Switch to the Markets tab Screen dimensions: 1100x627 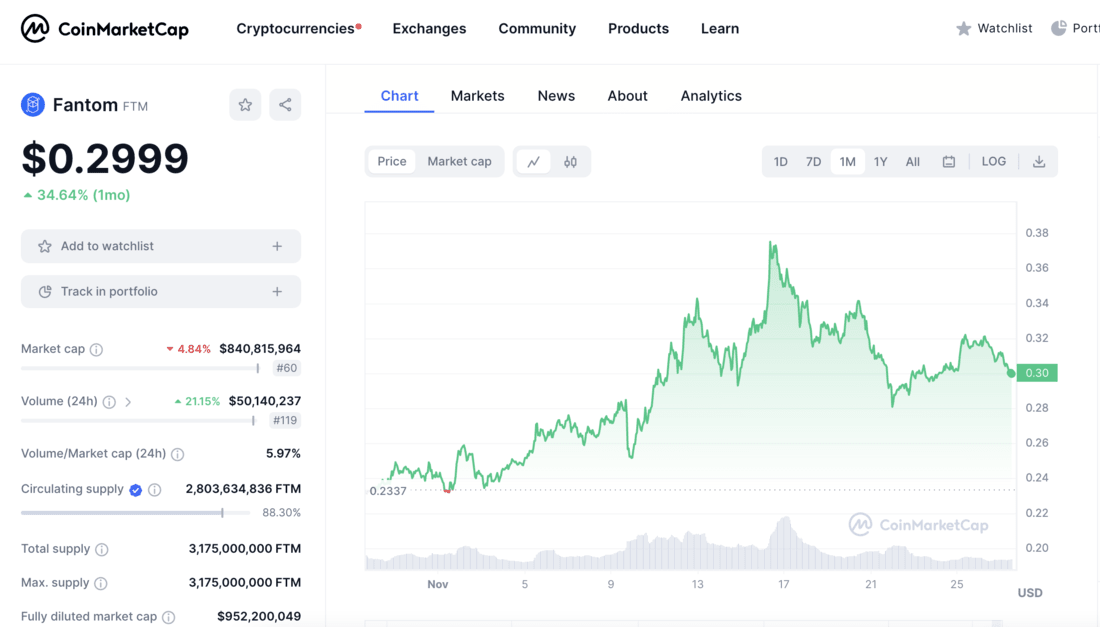[x=477, y=95]
